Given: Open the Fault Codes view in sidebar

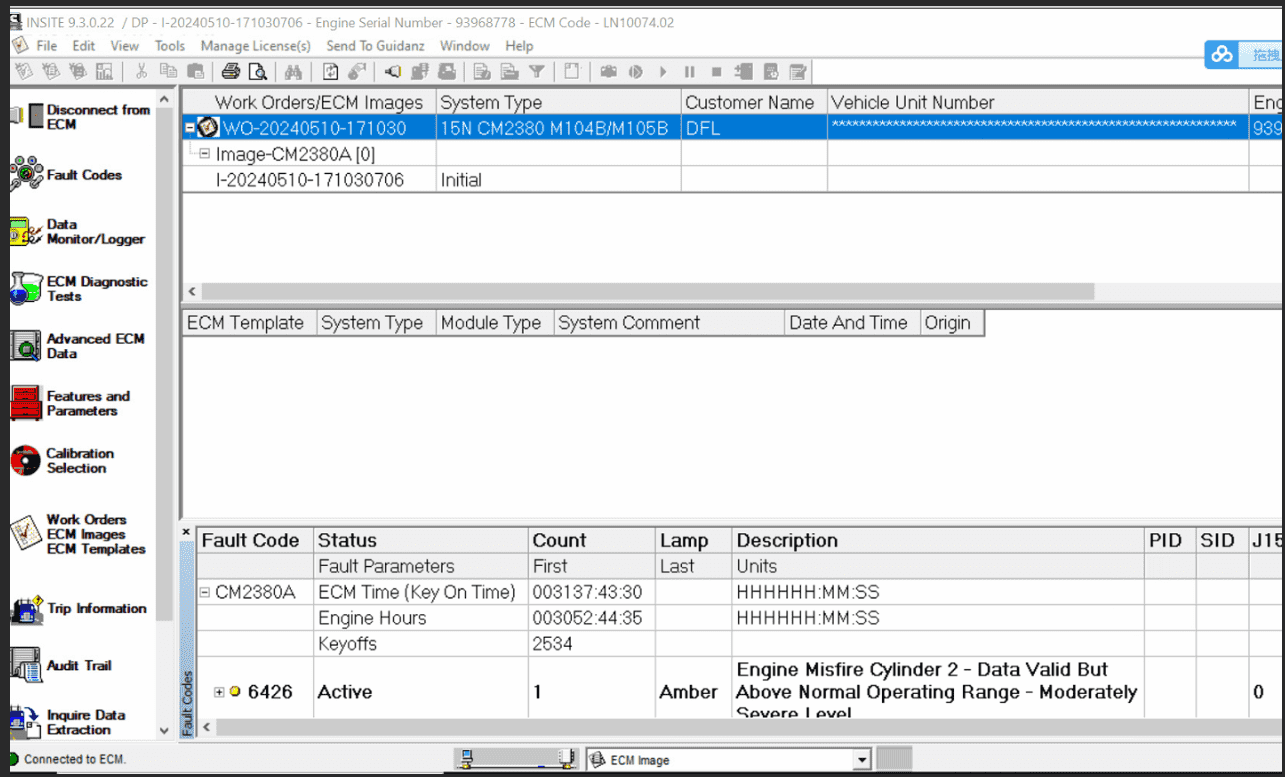Looking at the screenshot, I should [83, 175].
